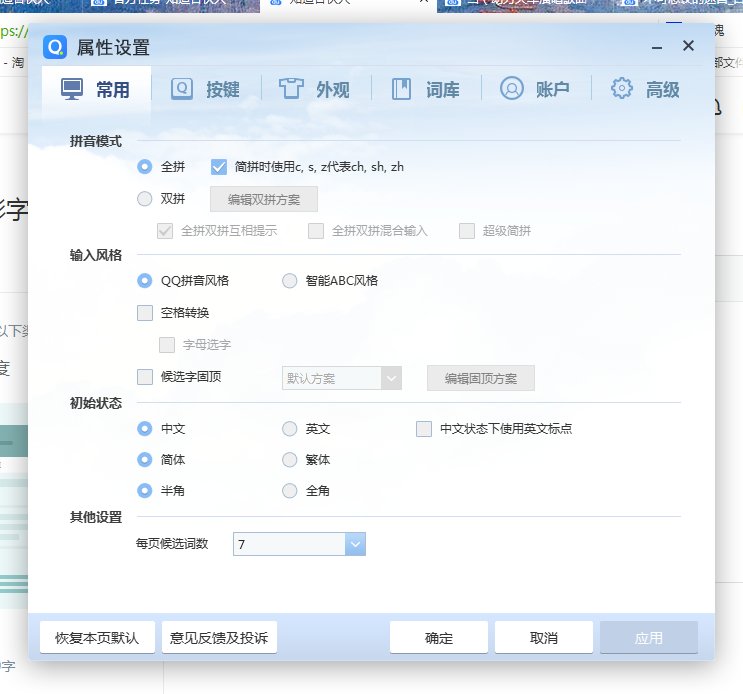Toggle 字母选字 checkbox
This screenshot has height=694, width=743.
(167, 345)
